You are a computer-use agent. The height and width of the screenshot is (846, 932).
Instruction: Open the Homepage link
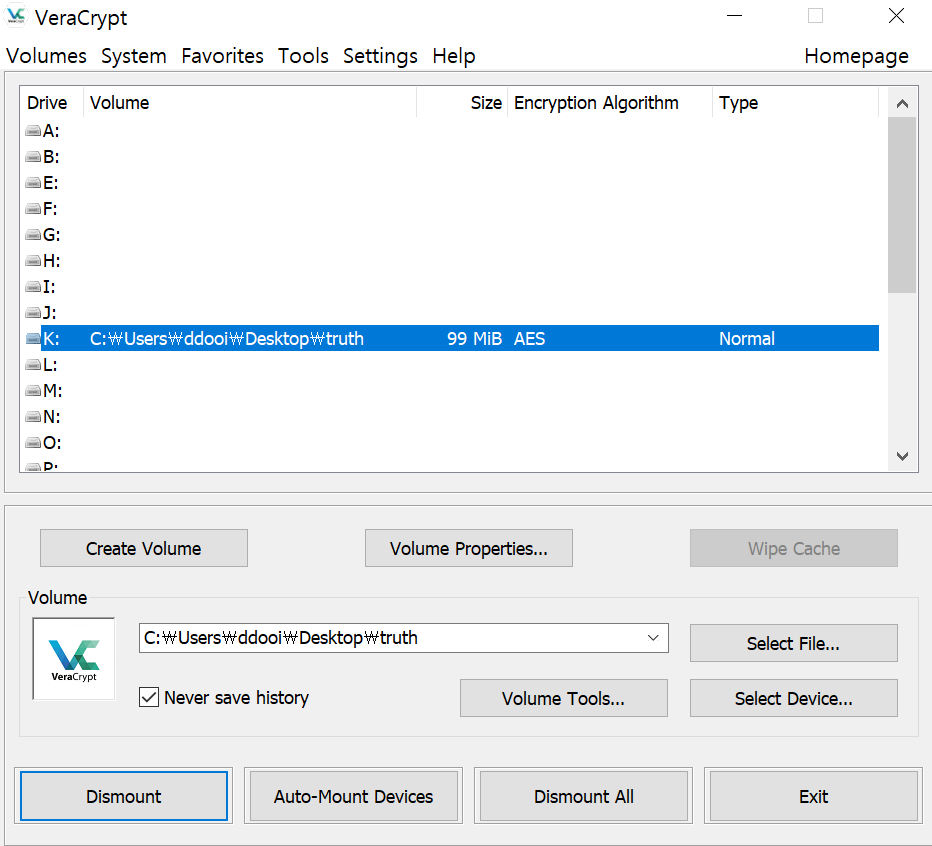tap(856, 56)
